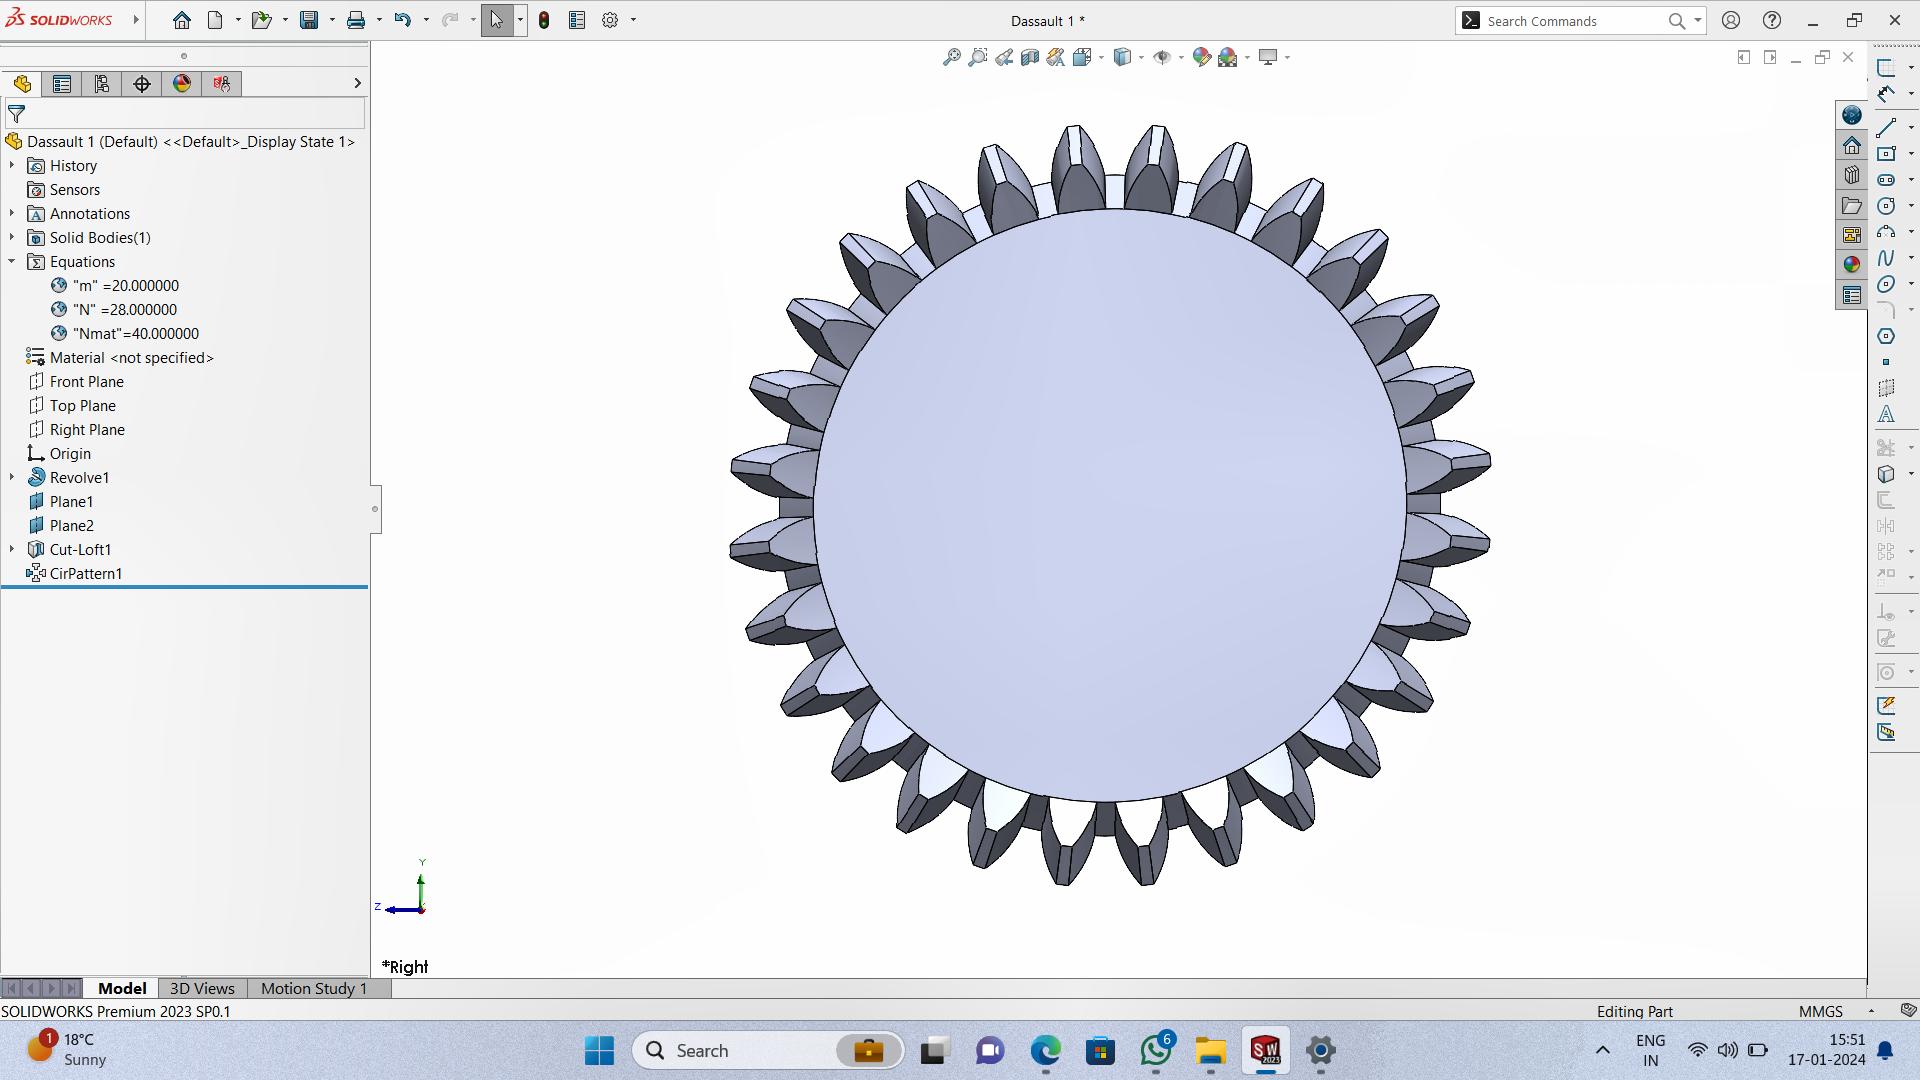1920x1080 pixels.
Task: Click the Zoom to Area icon
Action: tap(978, 57)
